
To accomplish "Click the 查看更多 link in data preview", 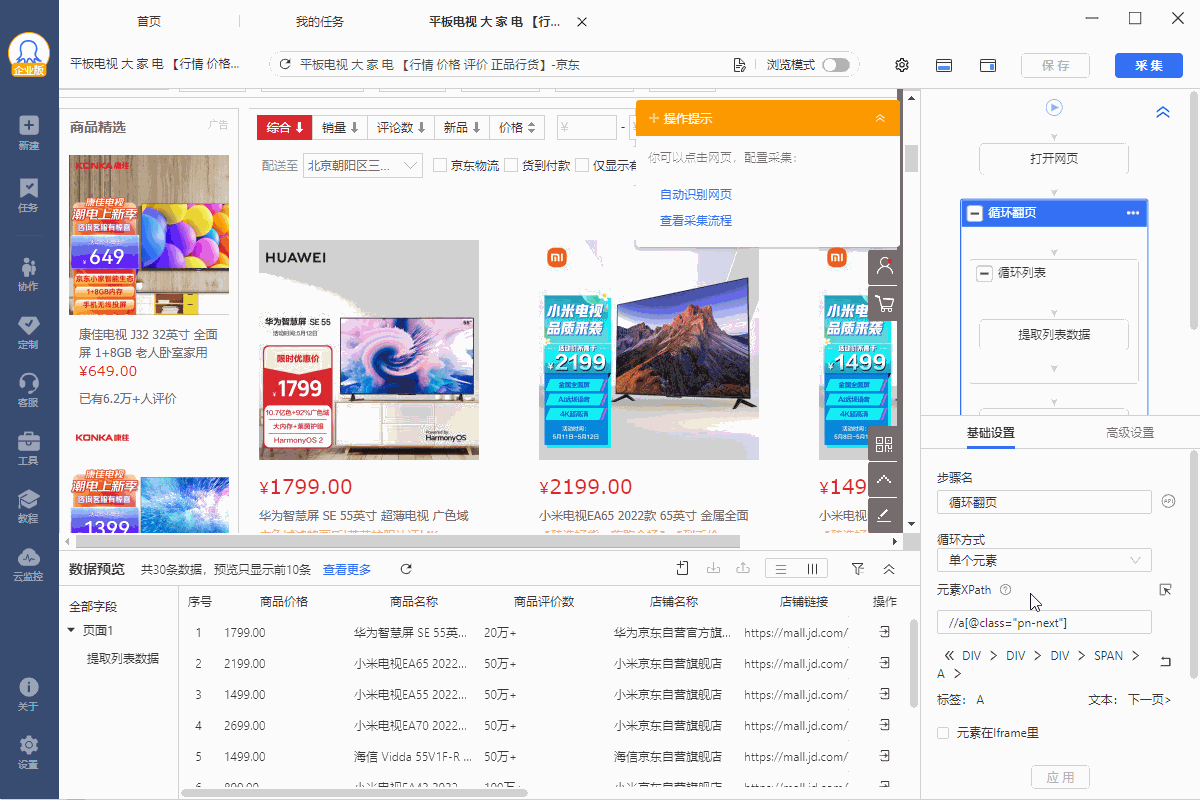I will coord(347,569).
